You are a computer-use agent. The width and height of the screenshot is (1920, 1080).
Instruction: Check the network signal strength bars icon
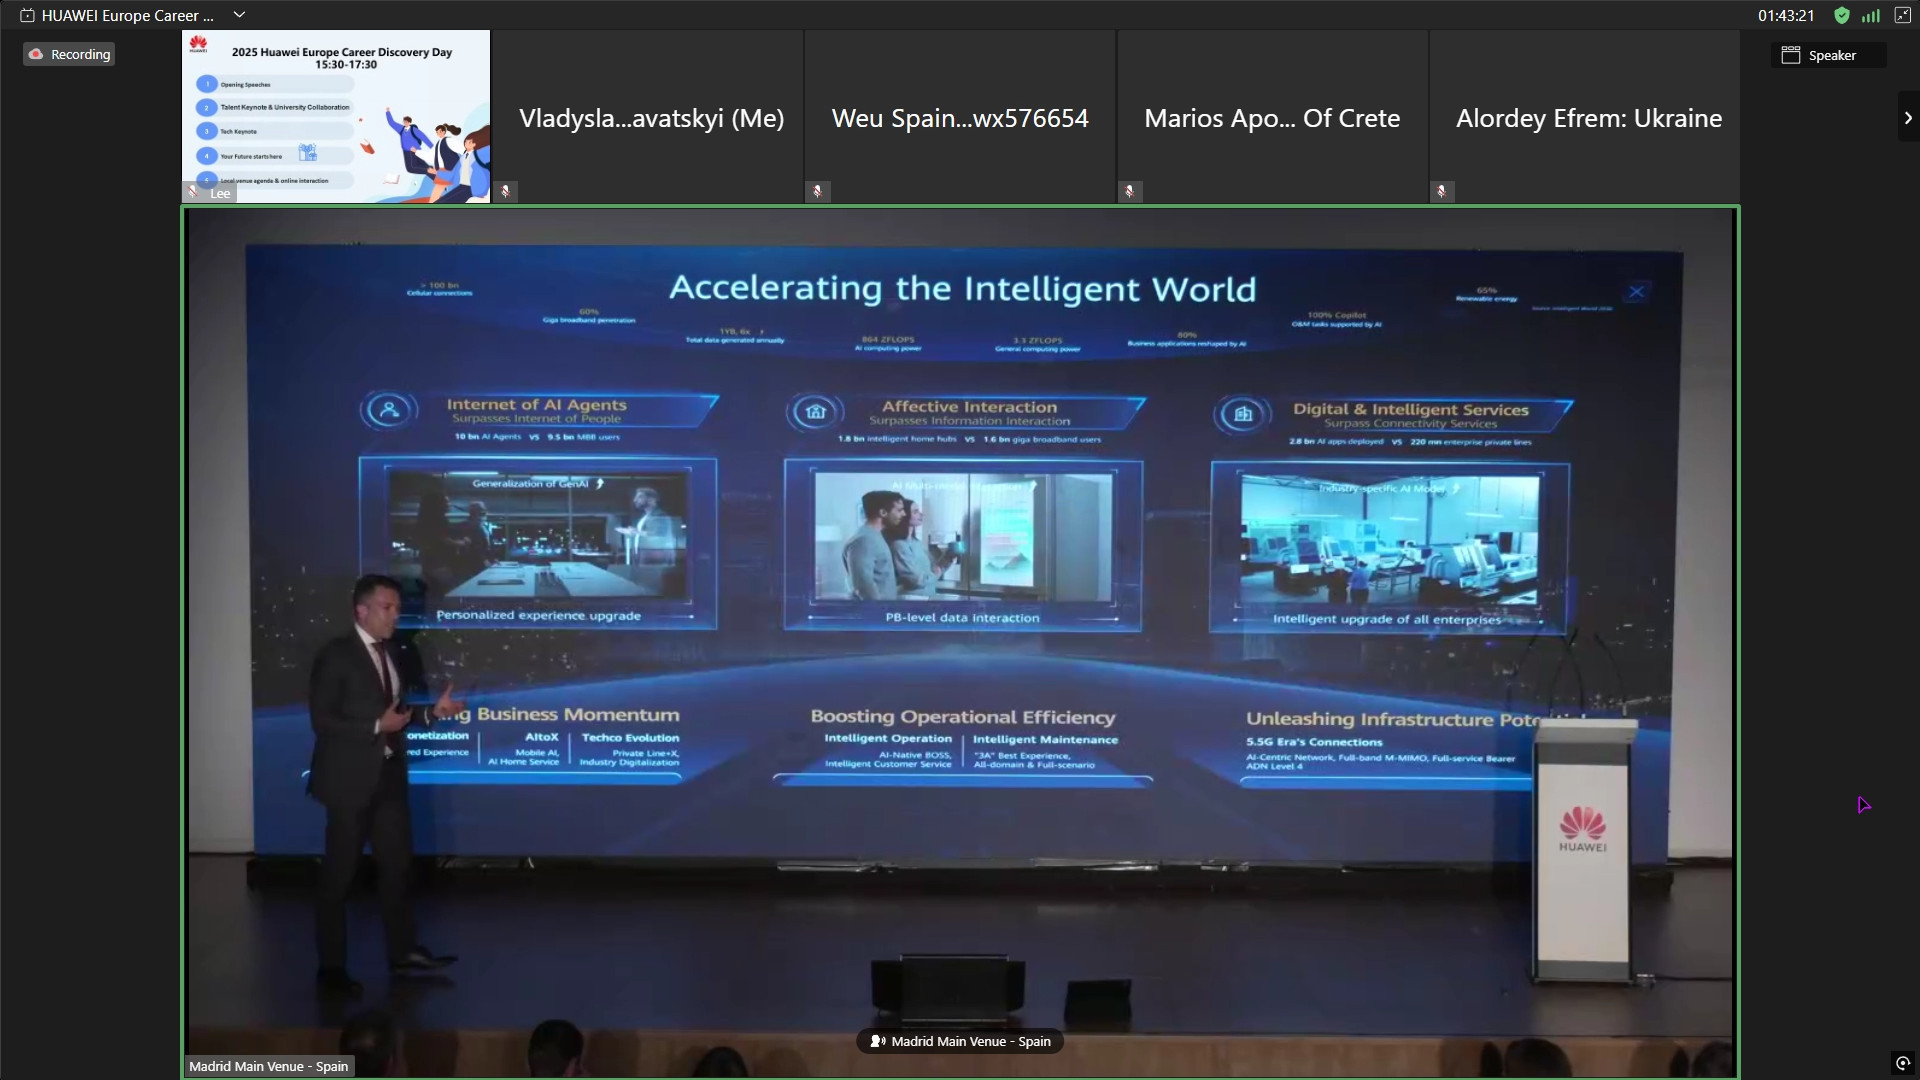pyautogui.click(x=1871, y=15)
